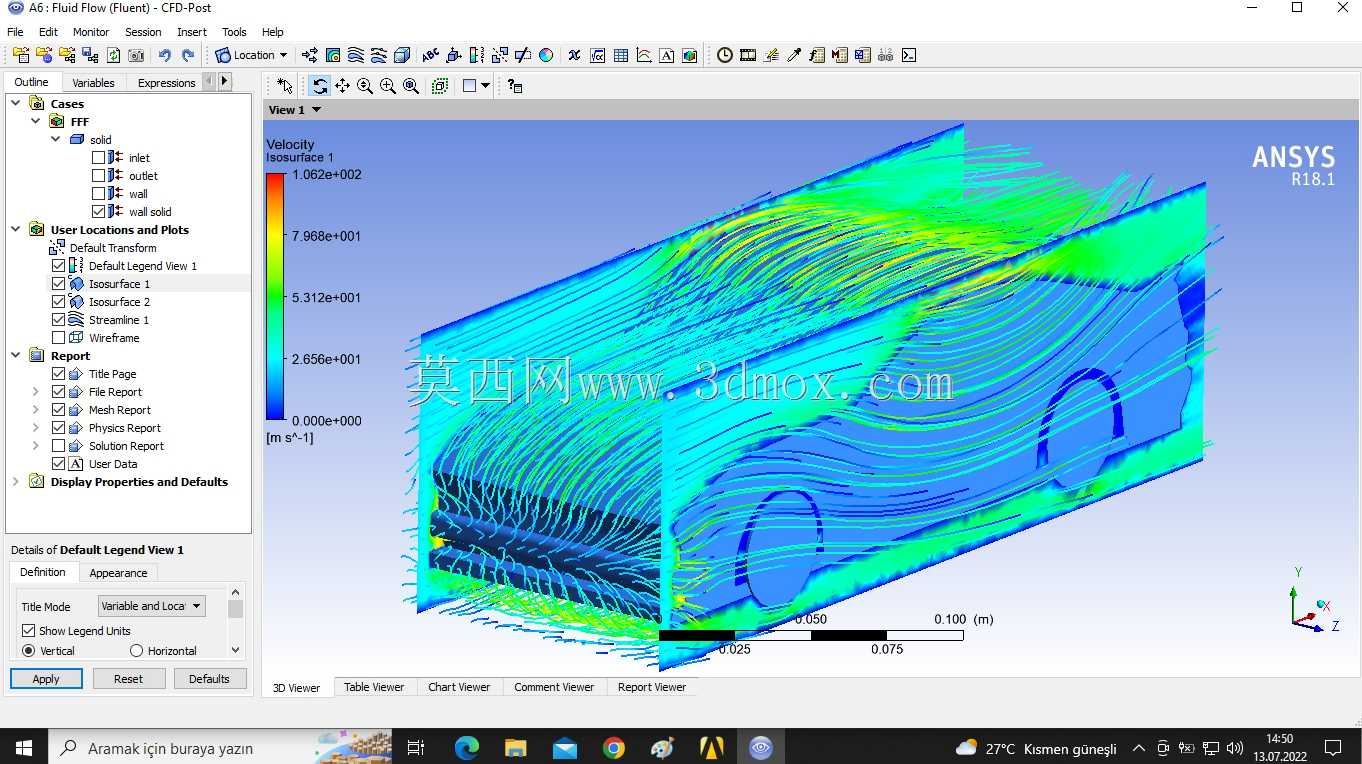Insert a Volume Rendering cube icon

(x=401, y=55)
